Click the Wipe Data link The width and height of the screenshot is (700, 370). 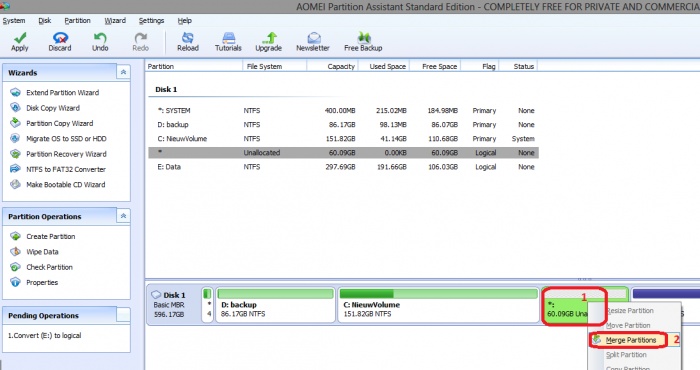pos(42,252)
